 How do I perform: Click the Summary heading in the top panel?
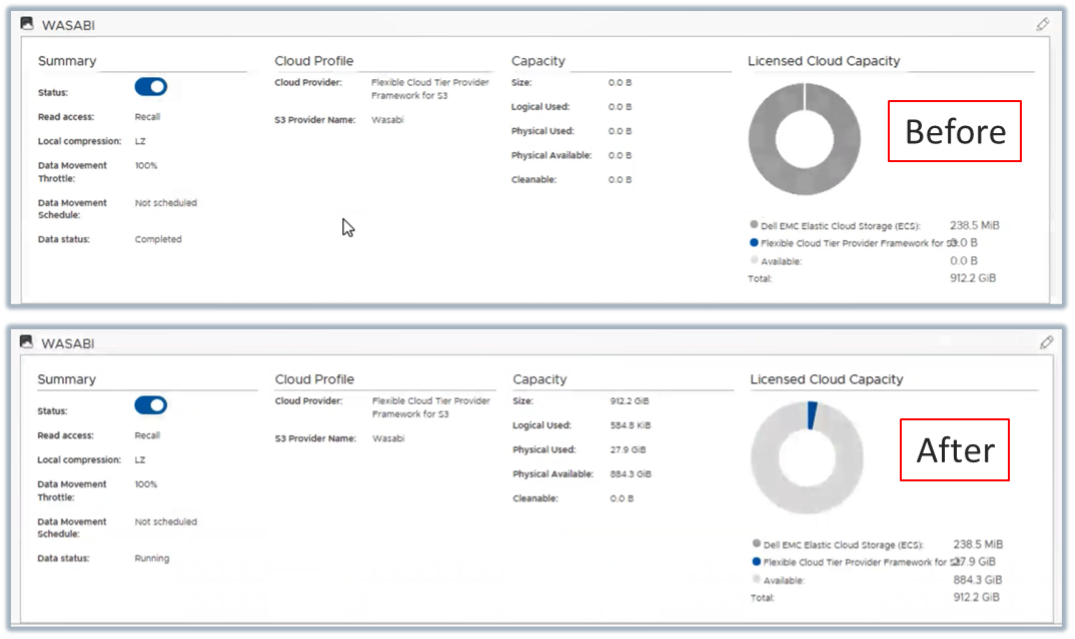[67, 61]
